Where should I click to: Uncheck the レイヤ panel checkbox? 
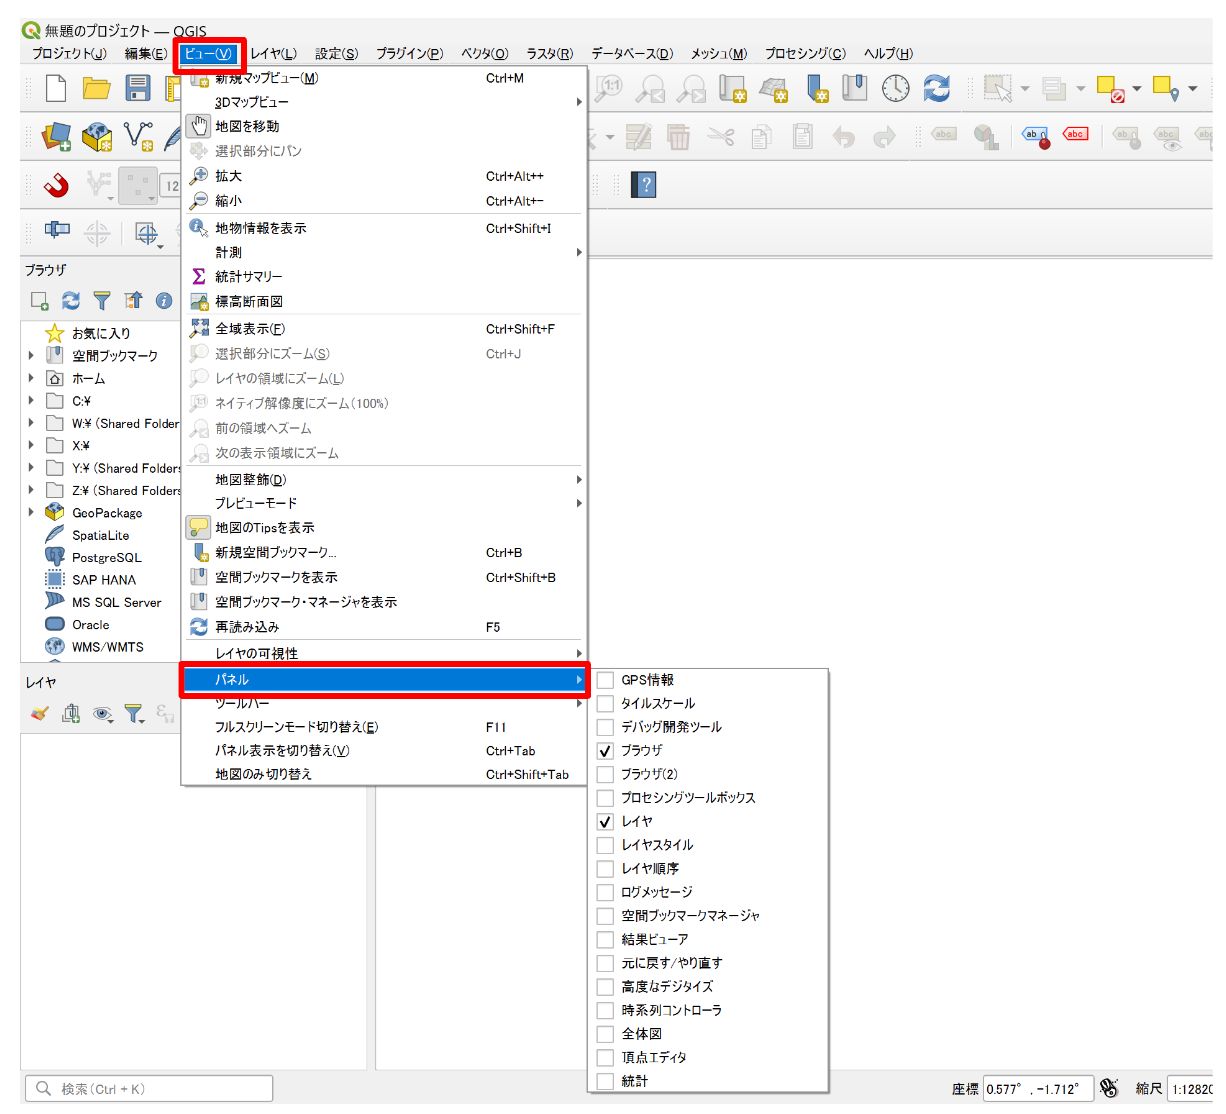605,821
